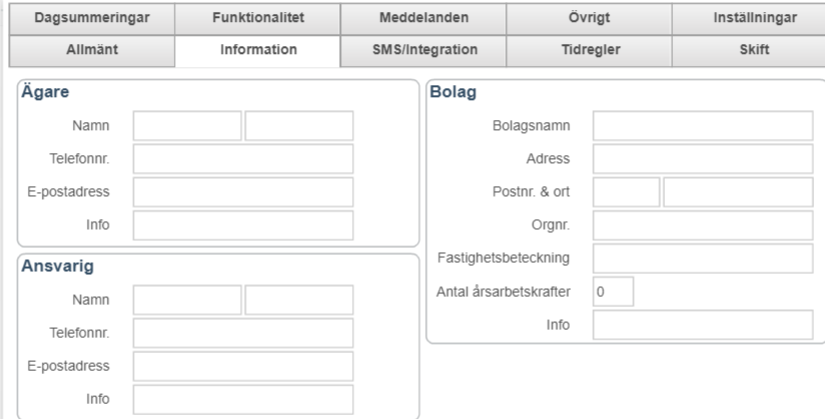This screenshot has width=825, height=419.
Task: Open the SMS/Integration tab
Action: point(423,49)
